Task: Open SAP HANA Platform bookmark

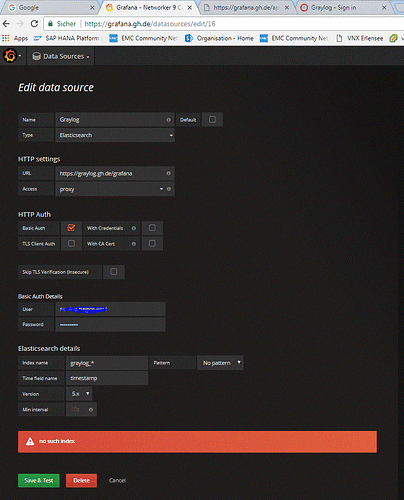Action: coord(68,38)
